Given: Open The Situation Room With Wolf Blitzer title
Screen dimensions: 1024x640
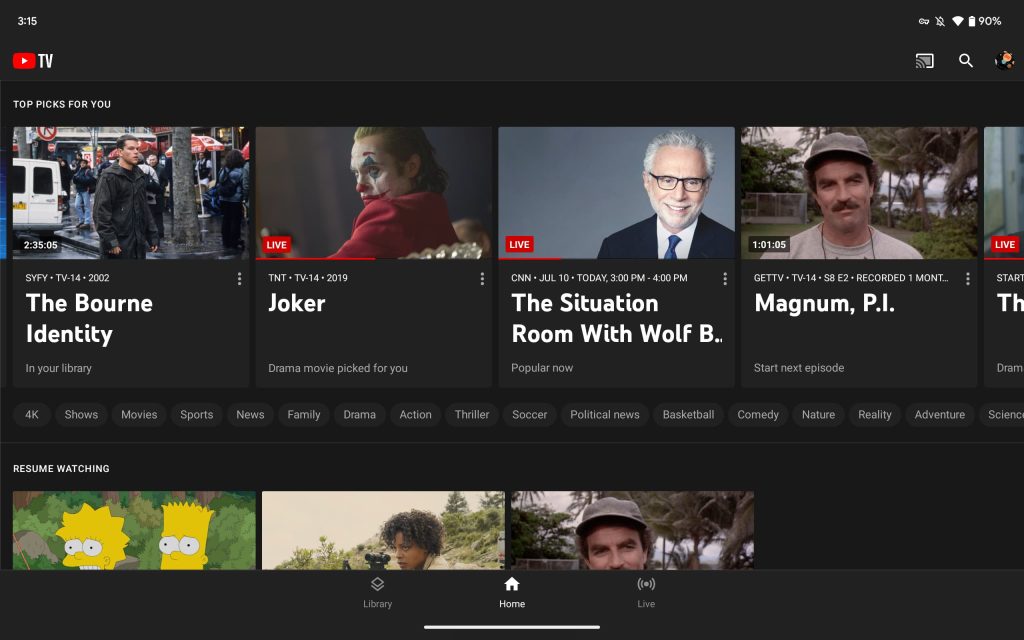Looking at the screenshot, I should 616,318.
